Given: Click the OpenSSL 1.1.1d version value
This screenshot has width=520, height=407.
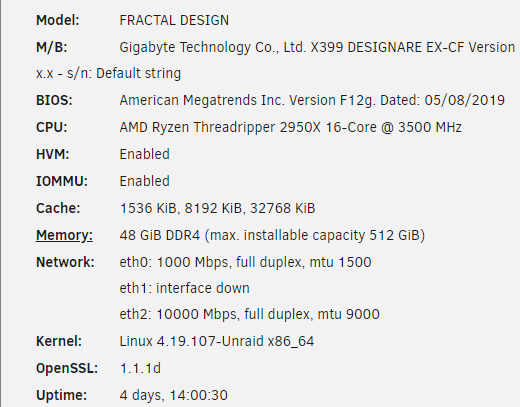Looking at the screenshot, I should pos(140,368).
